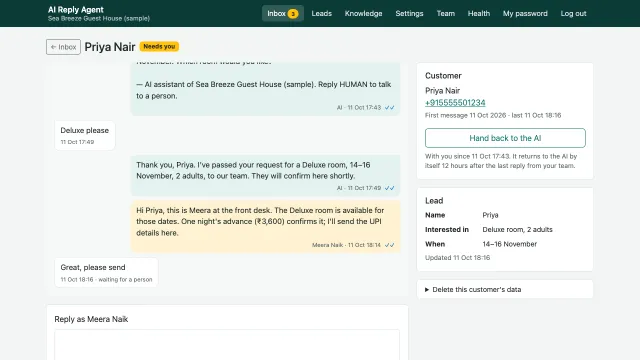Click the AI Reply Agent title
Viewport: 640px width, 360px height.
76,10
